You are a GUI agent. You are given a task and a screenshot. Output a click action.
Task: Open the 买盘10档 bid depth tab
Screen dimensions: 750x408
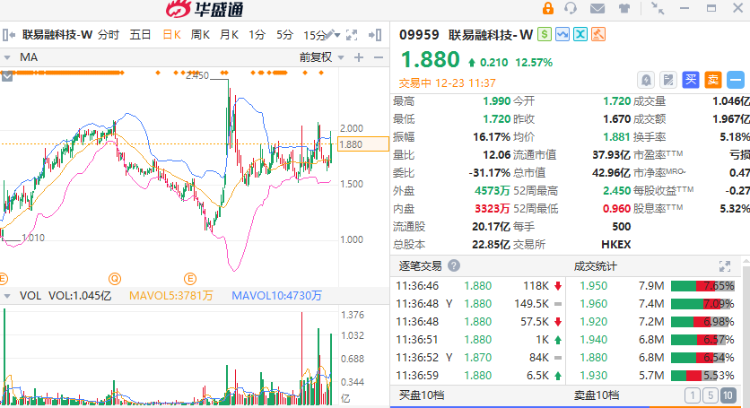click(x=421, y=395)
